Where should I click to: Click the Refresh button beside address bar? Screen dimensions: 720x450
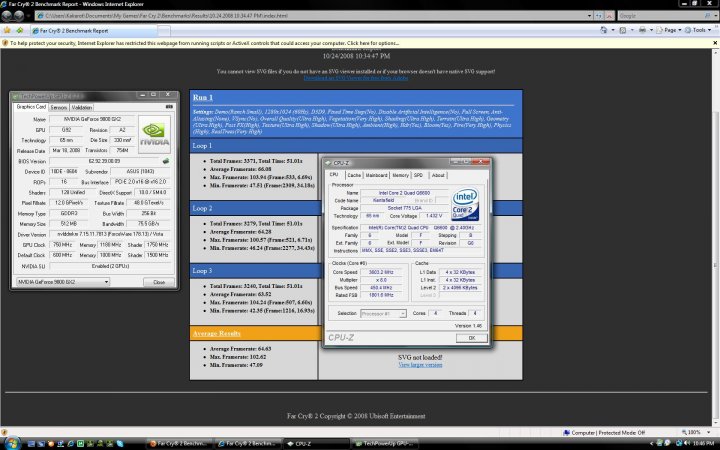point(599,16)
